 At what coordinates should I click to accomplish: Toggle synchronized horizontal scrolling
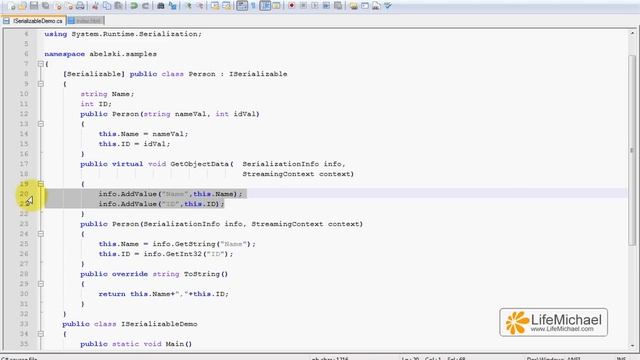(227, 6)
